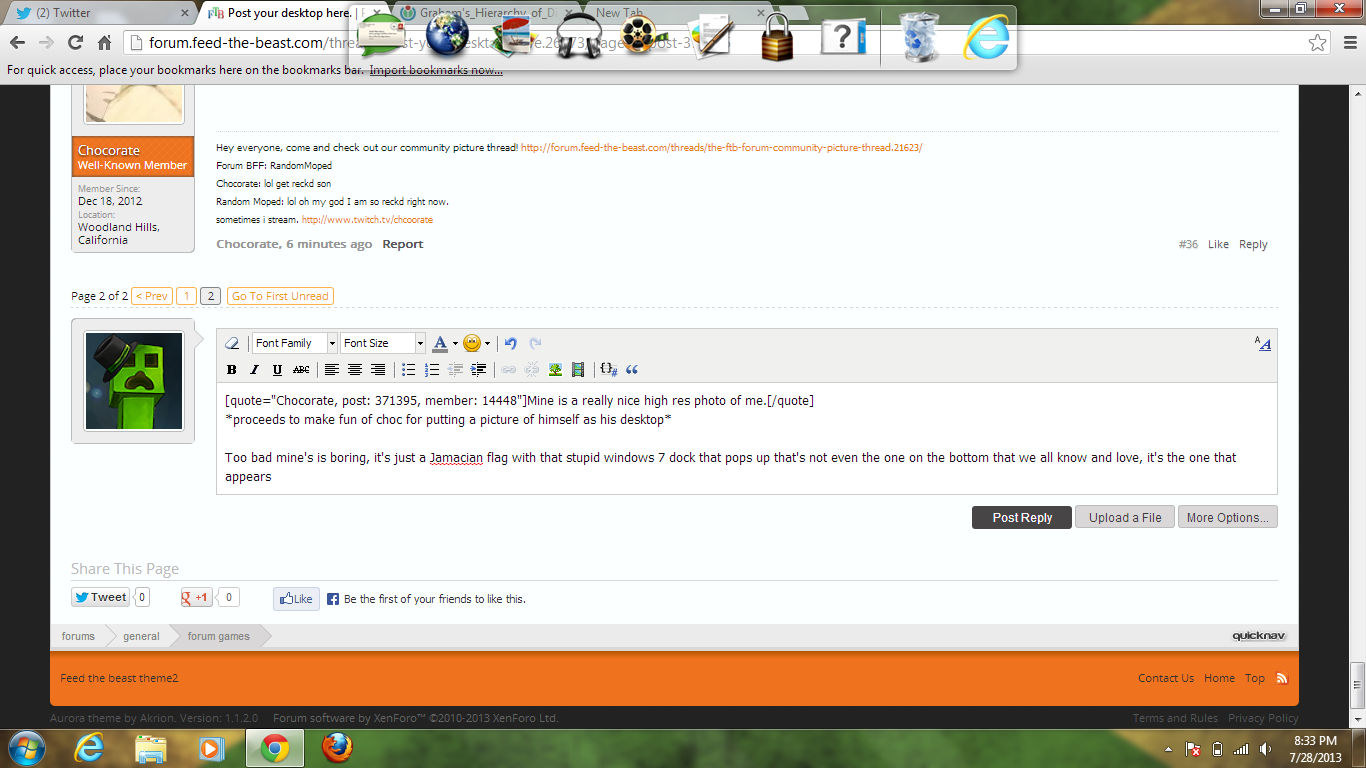Image resolution: width=1366 pixels, height=768 pixels.
Task: Bookmark page with the star icon
Action: [1318, 42]
